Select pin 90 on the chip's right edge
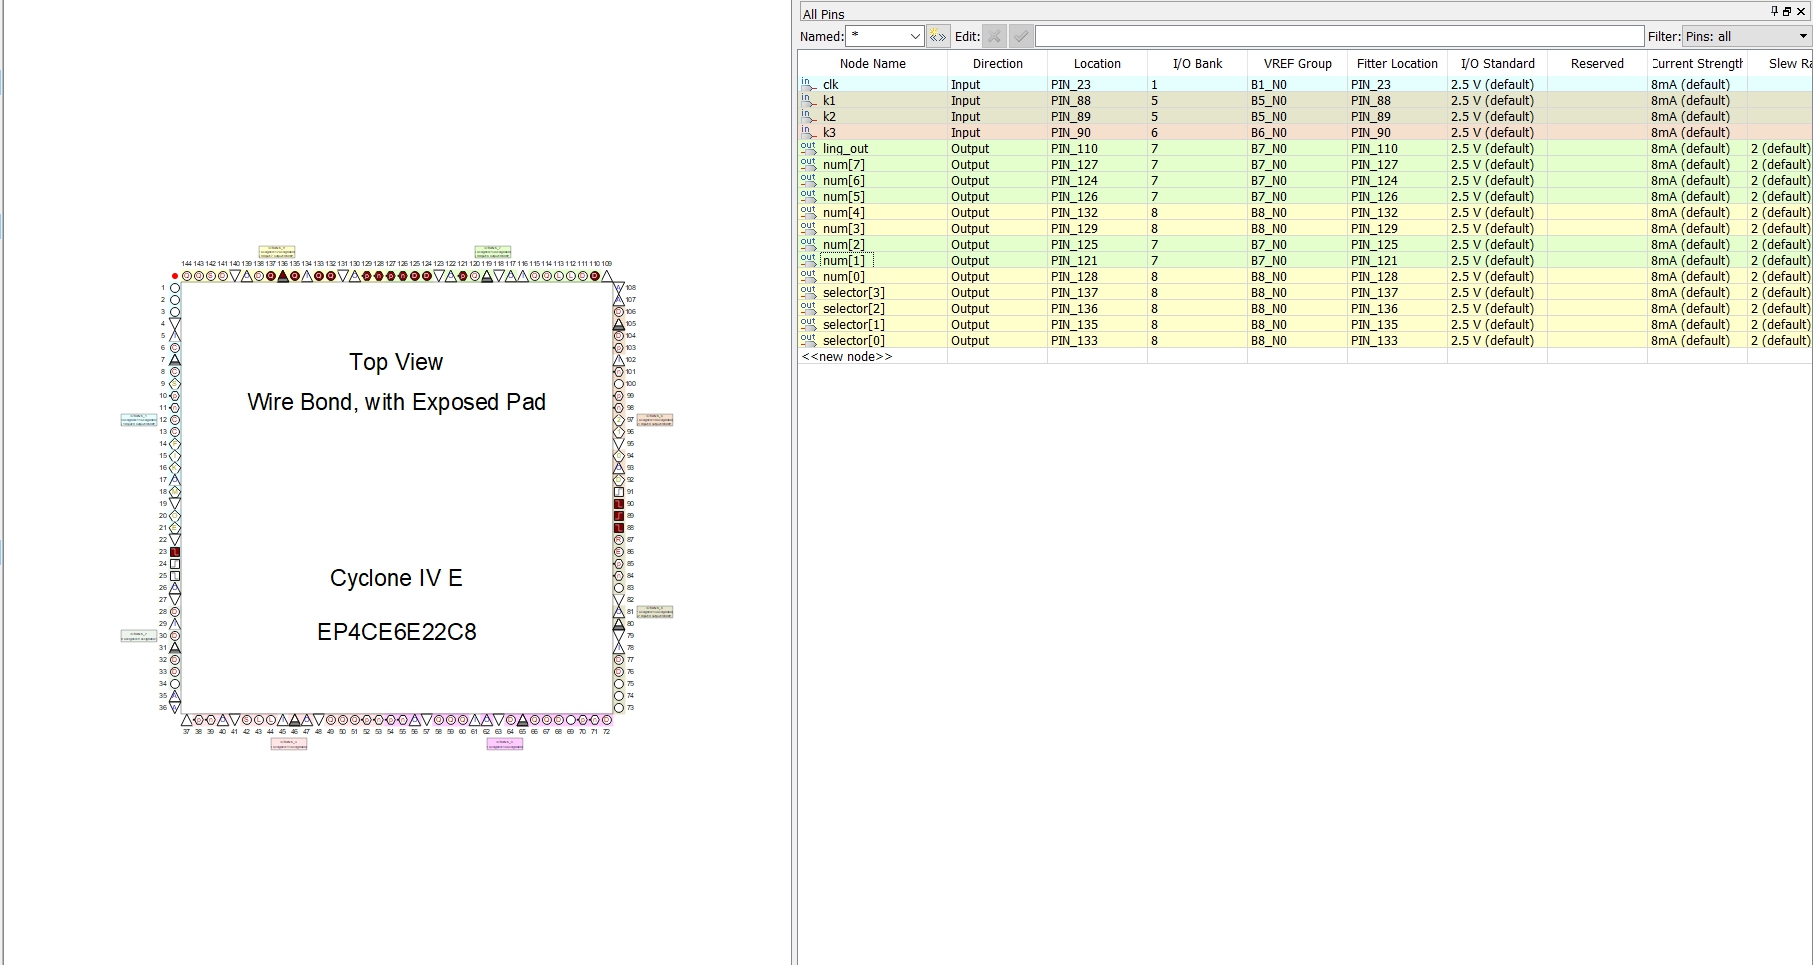The width and height of the screenshot is (1813, 965). tap(619, 504)
